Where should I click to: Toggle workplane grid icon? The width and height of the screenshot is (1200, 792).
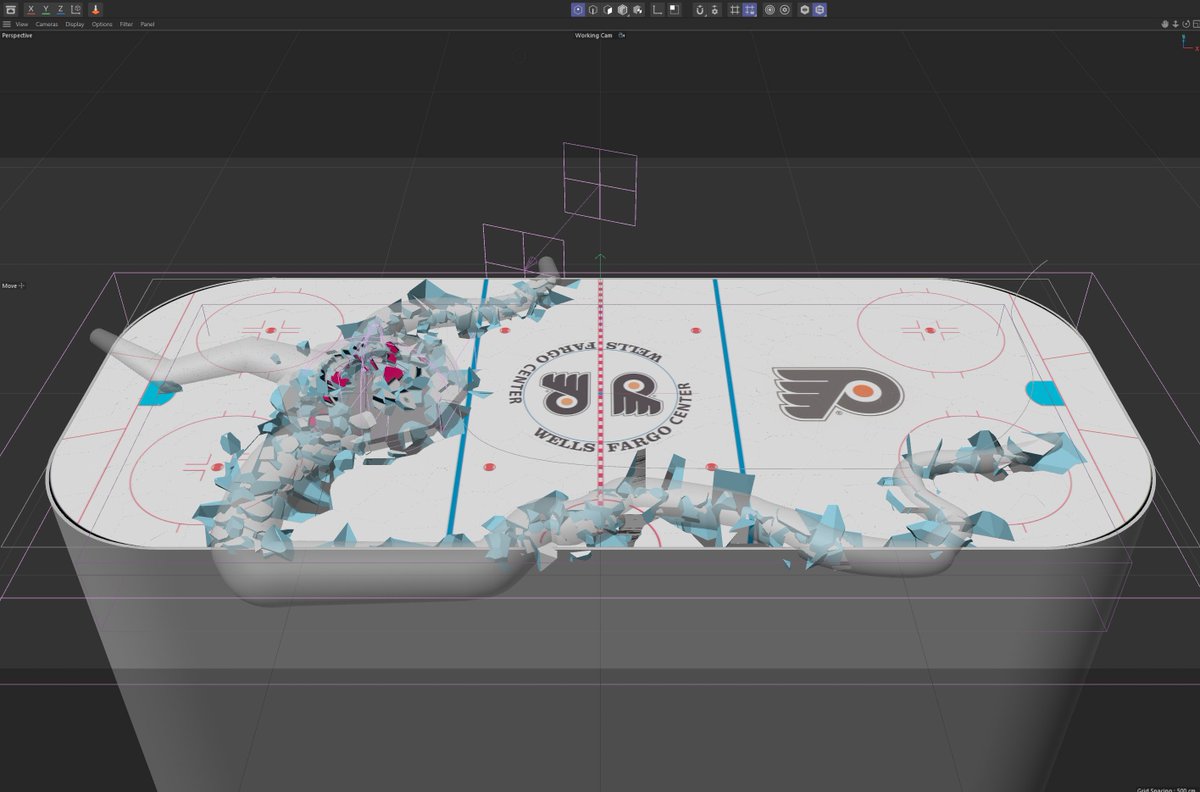pos(735,10)
